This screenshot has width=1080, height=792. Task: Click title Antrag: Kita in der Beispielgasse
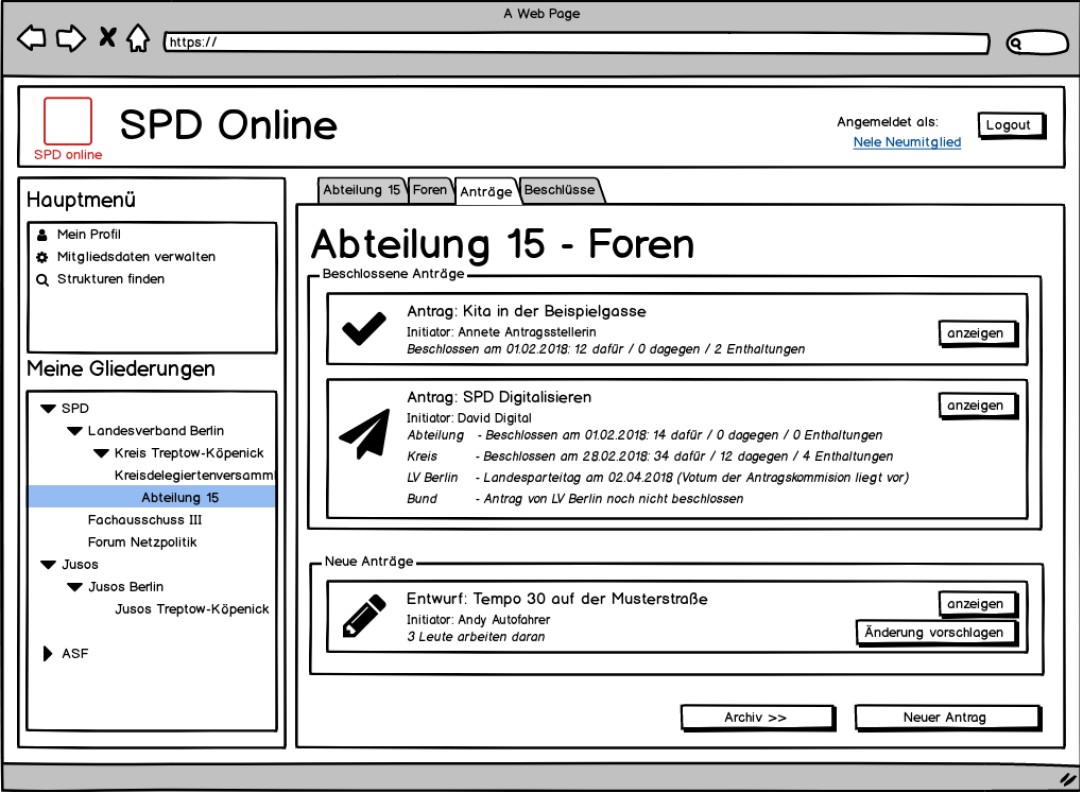526,311
